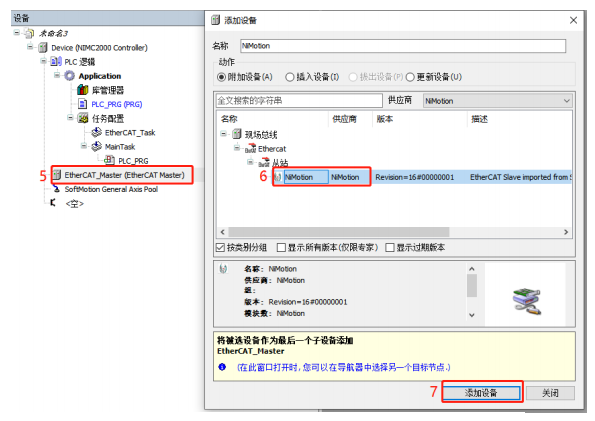Click the 添加设备 button

pyautogui.click(x=482, y=393)
